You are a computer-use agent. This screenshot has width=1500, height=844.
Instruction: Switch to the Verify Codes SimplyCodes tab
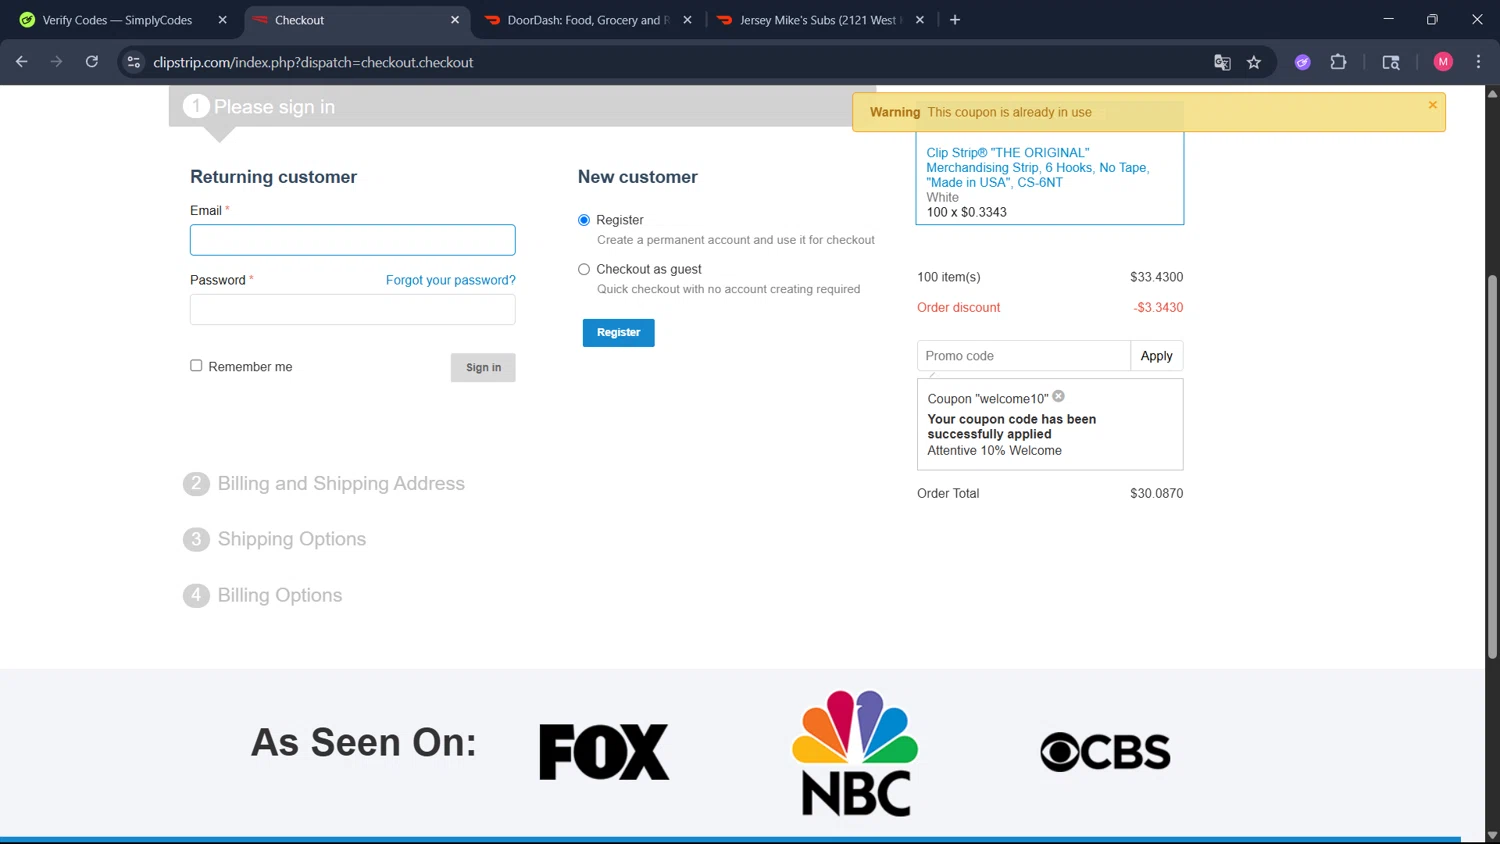coord(117,20)
